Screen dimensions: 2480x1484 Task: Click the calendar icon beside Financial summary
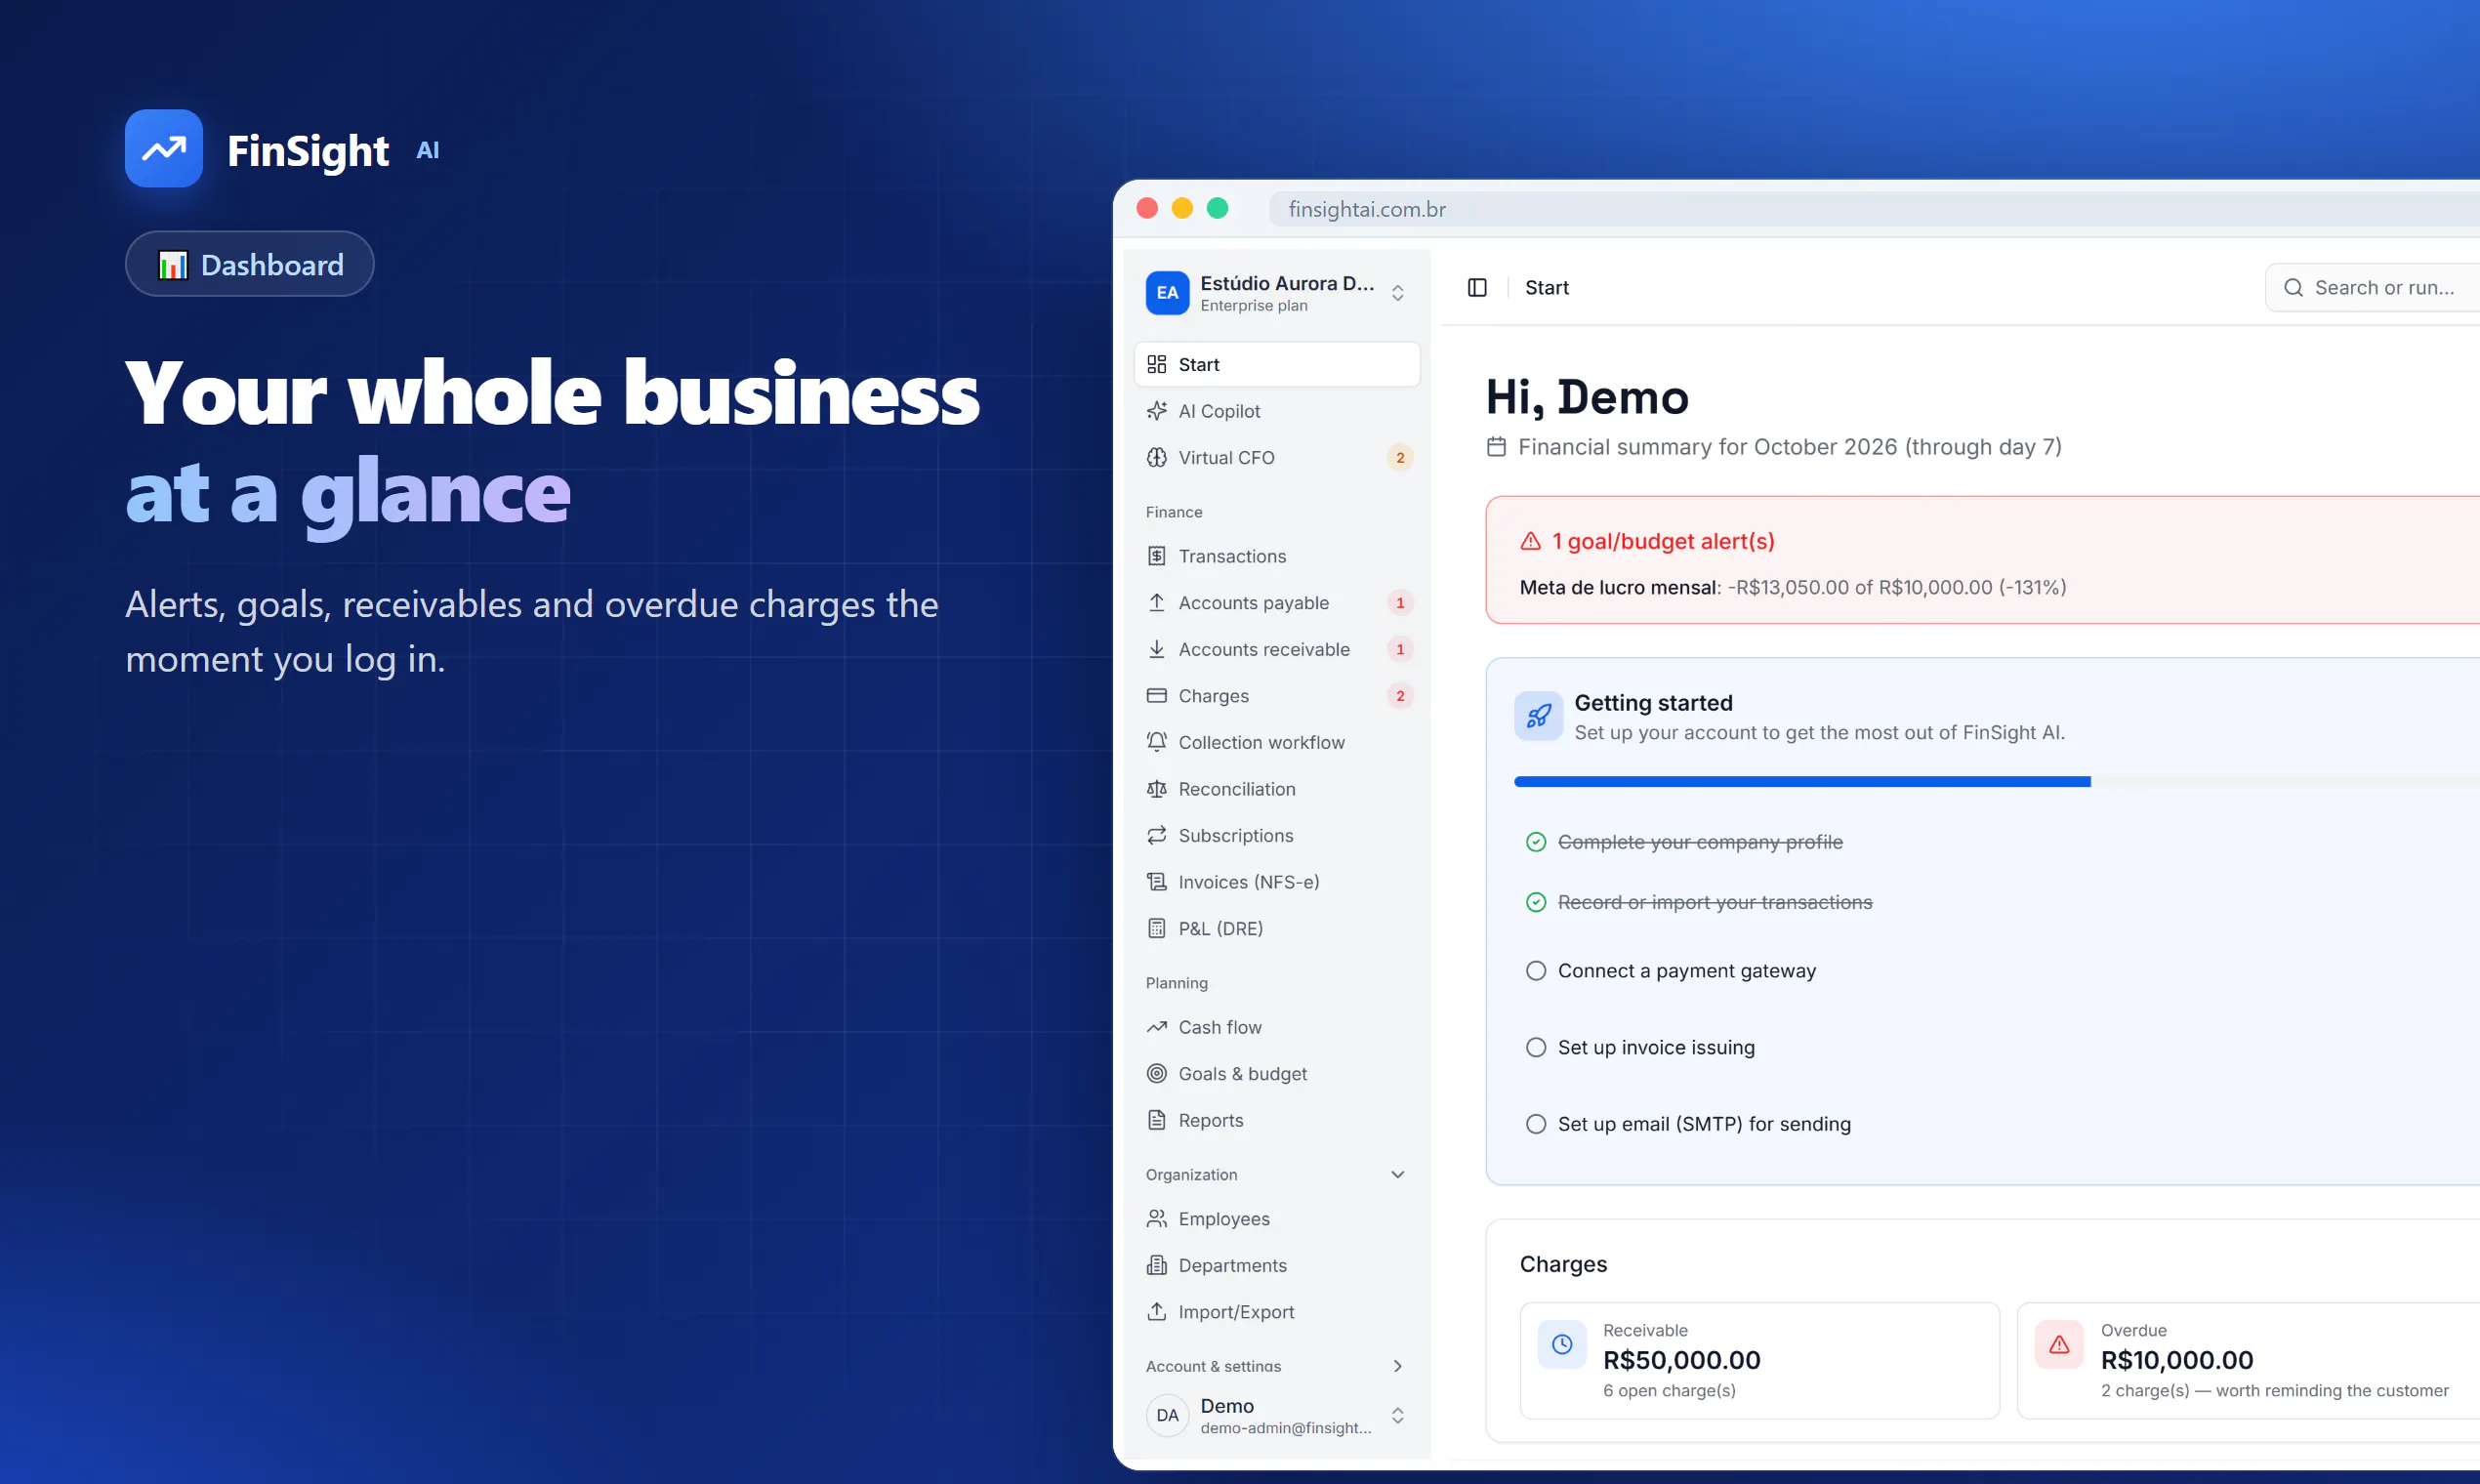[1496, 447]
